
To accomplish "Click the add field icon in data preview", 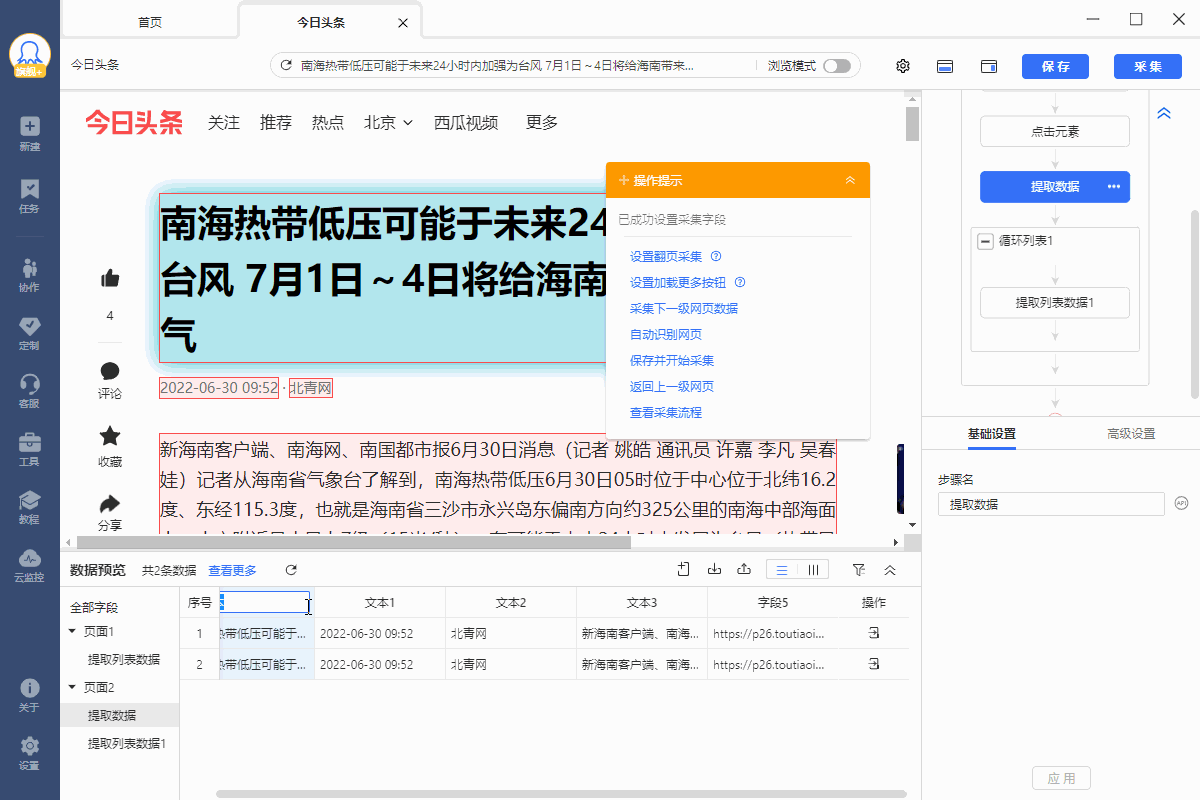I will pos(684,570).
